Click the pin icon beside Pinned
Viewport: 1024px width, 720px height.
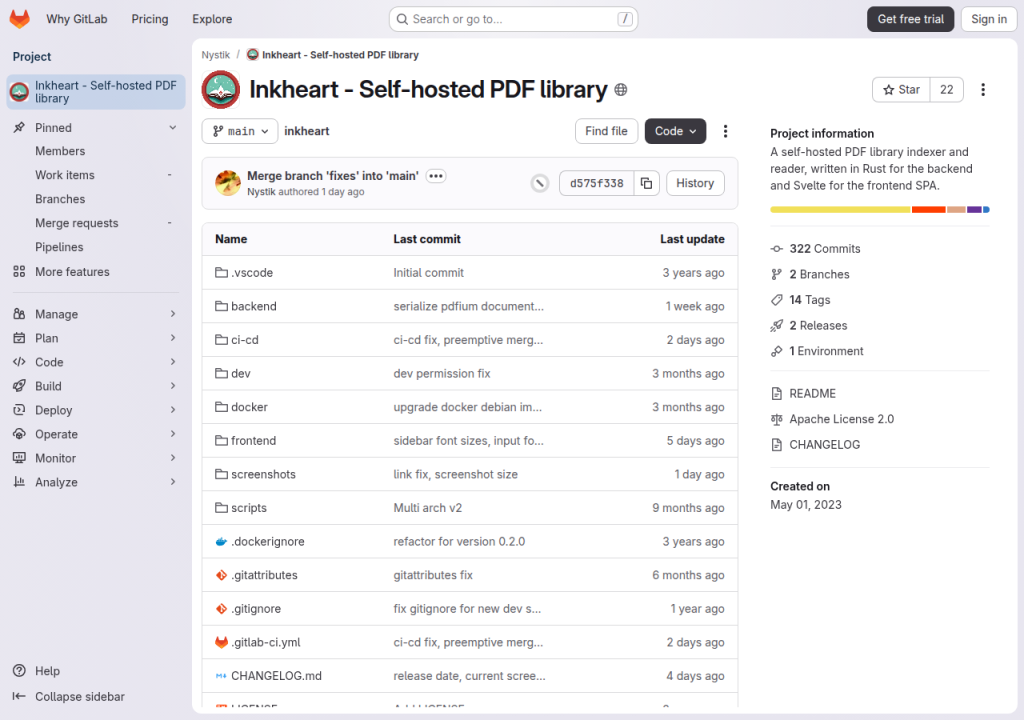coord(20,127)
